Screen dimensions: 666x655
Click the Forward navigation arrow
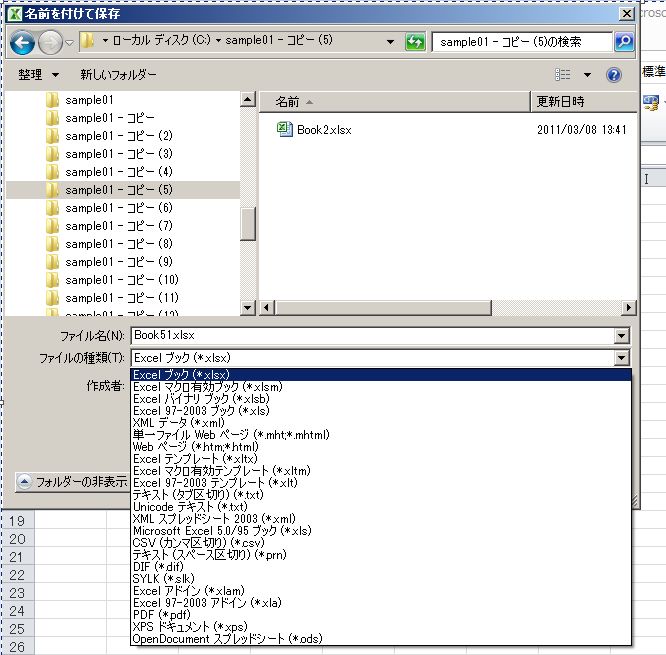50,42
